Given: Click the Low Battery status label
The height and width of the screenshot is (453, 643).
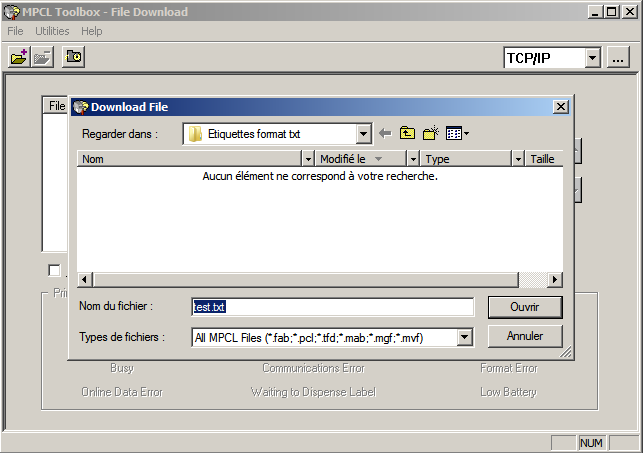Looking at the screenshot, I should coord(508,392).
